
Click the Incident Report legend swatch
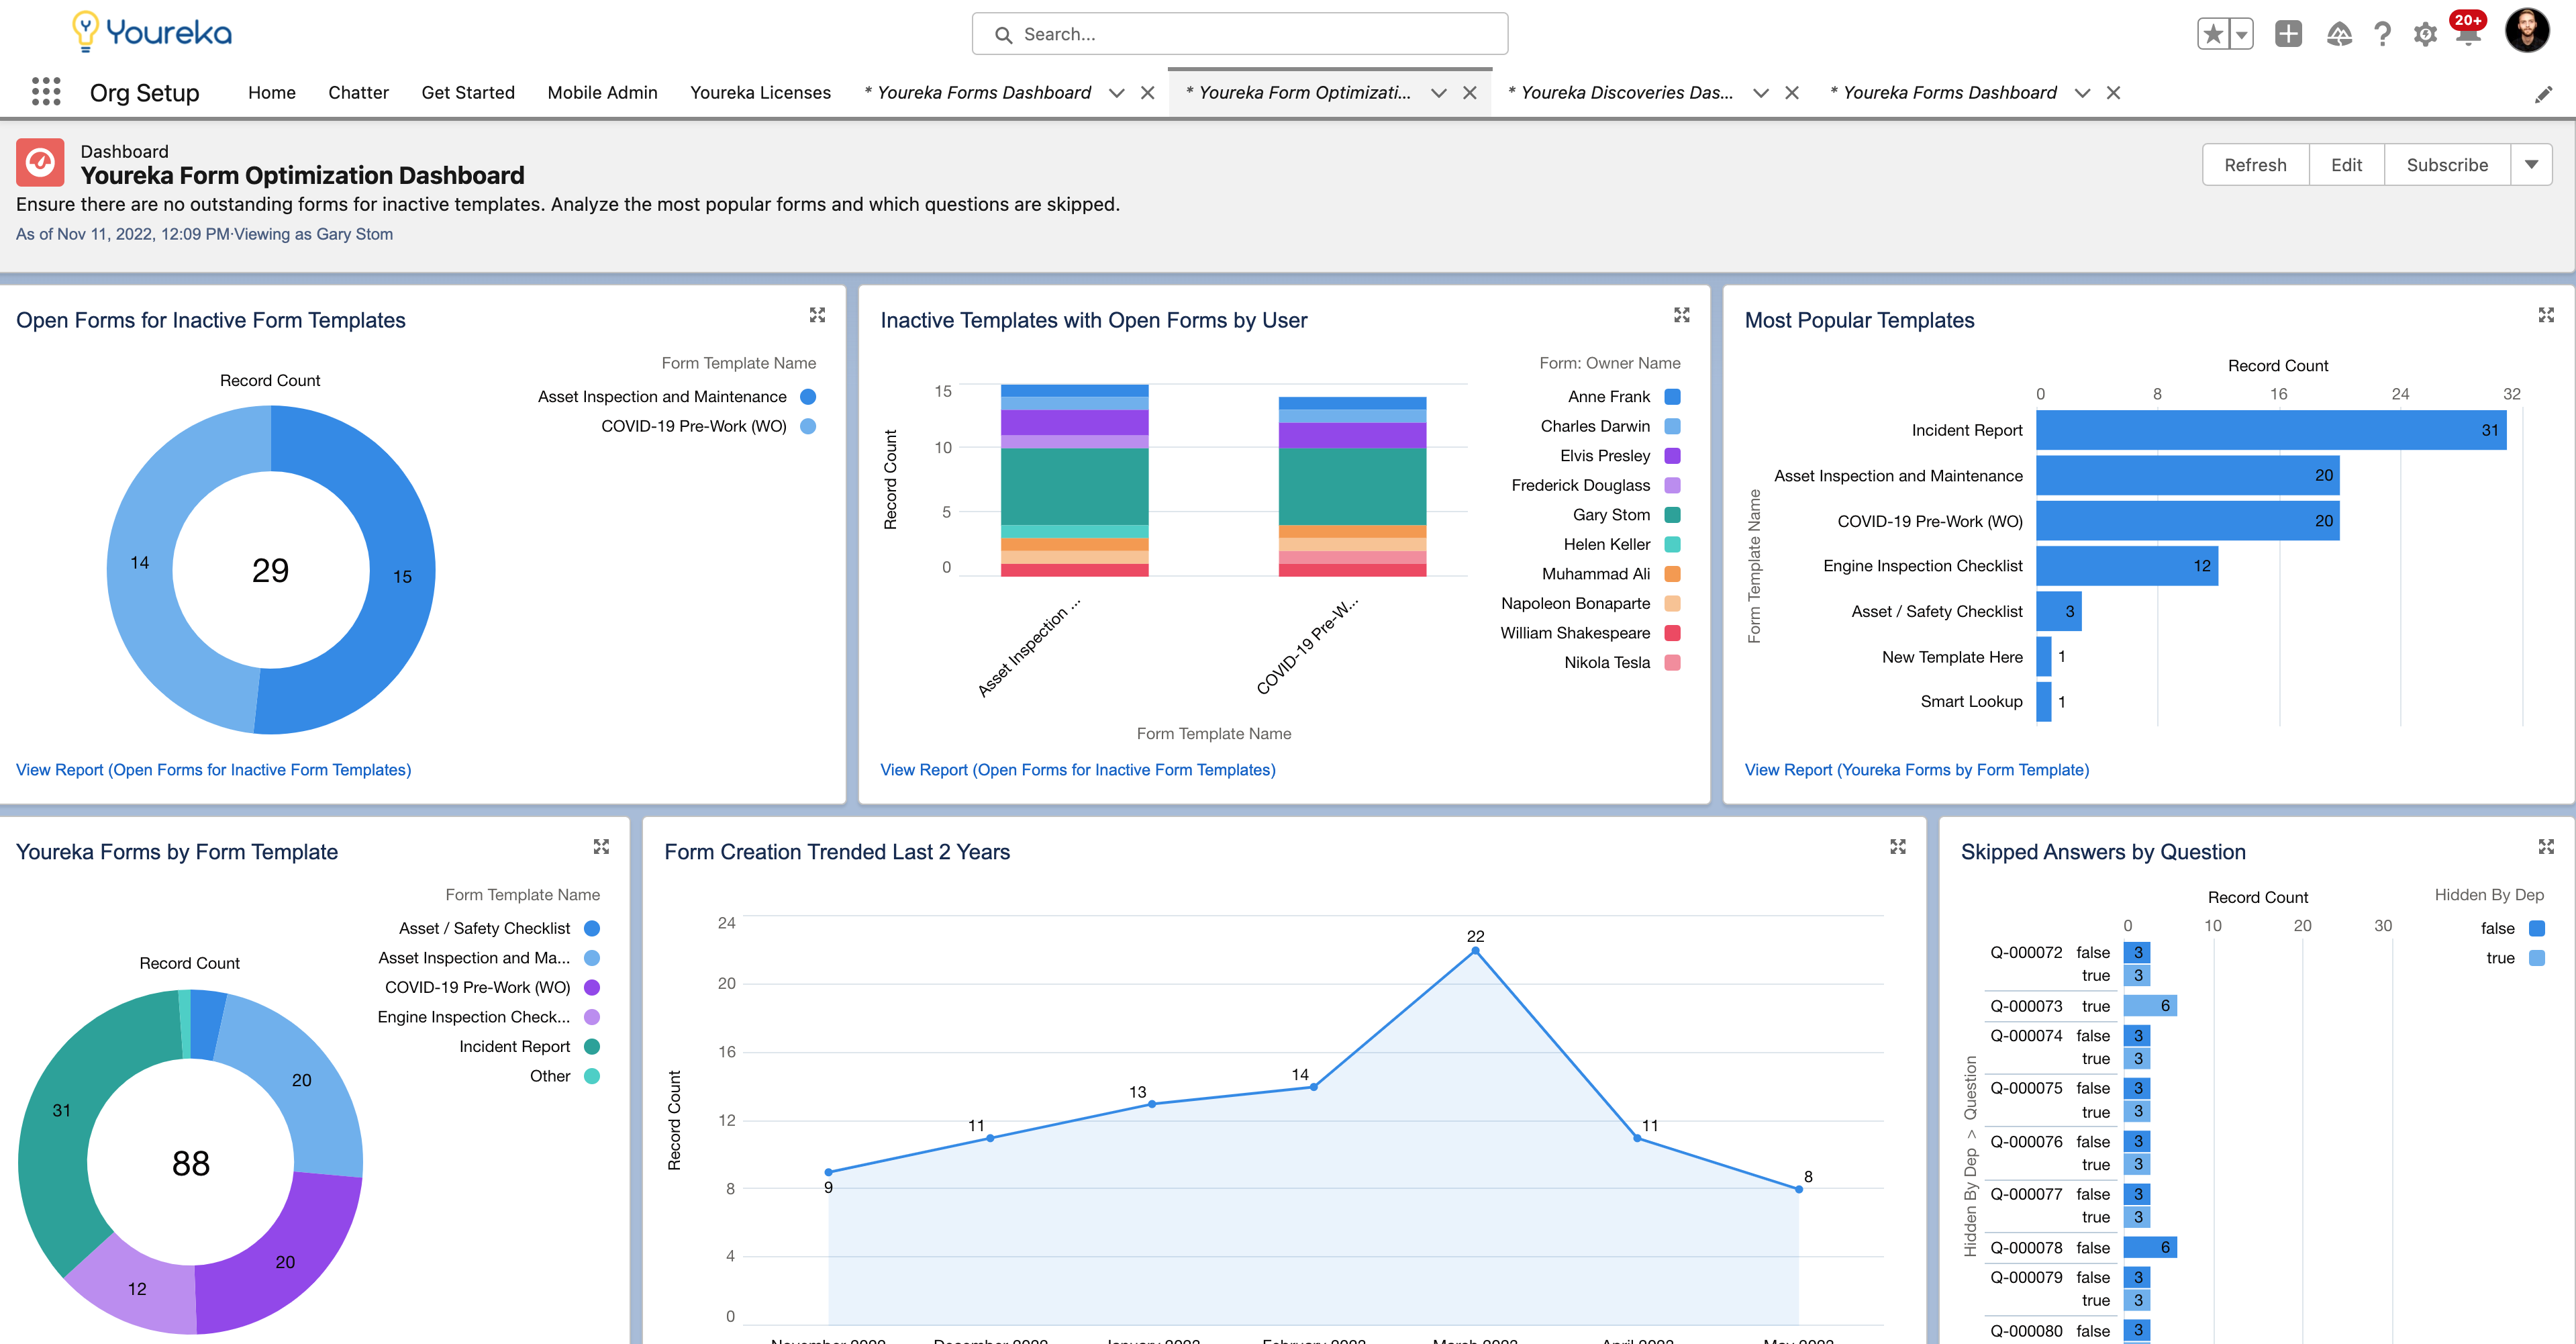pyautogui.click(x=592, y=1047)
